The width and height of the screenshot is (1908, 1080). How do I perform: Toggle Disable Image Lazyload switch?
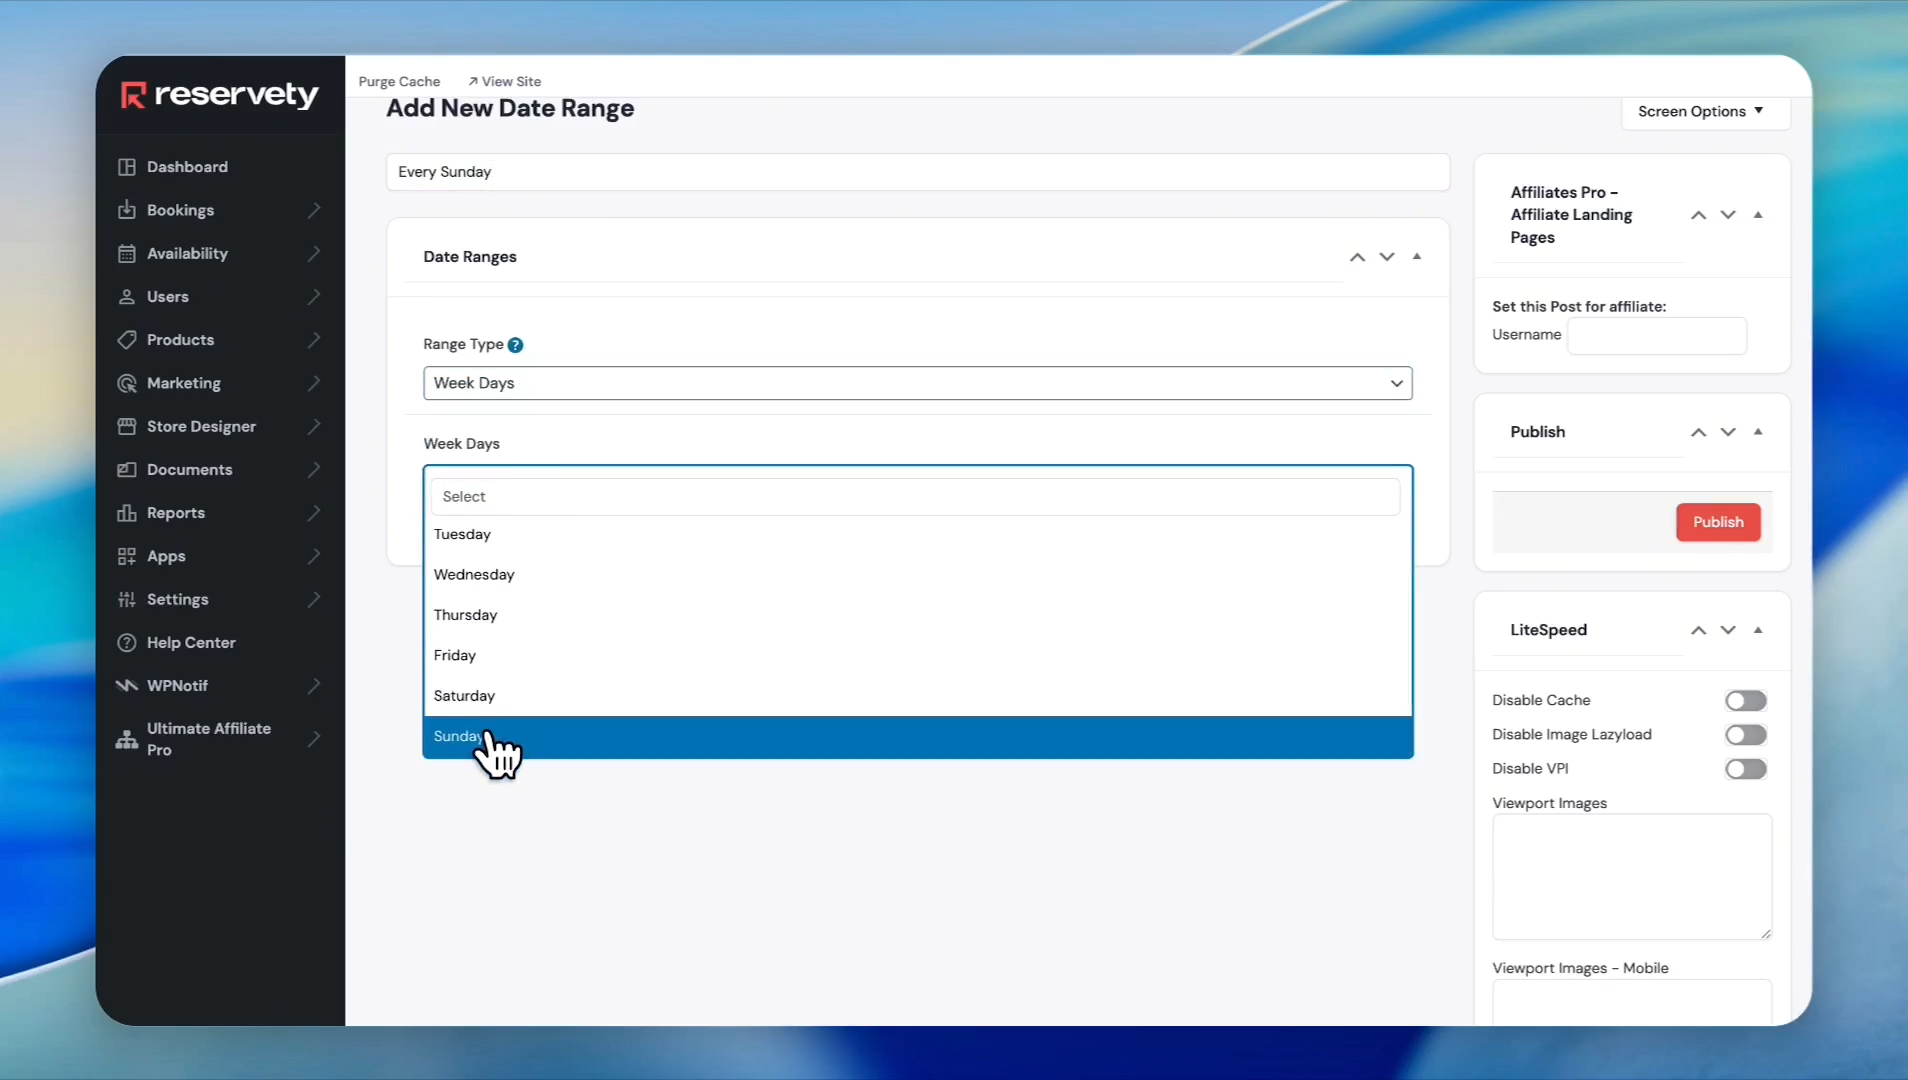pyautogui.click(x=1745, y=735)
